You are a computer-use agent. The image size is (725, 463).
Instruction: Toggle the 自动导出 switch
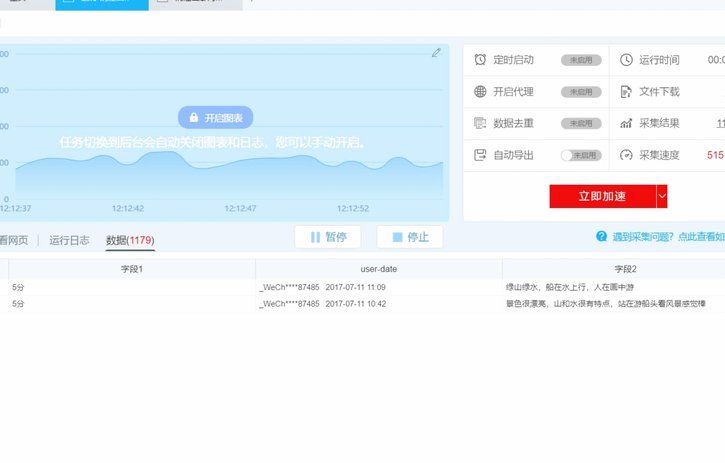581,155
